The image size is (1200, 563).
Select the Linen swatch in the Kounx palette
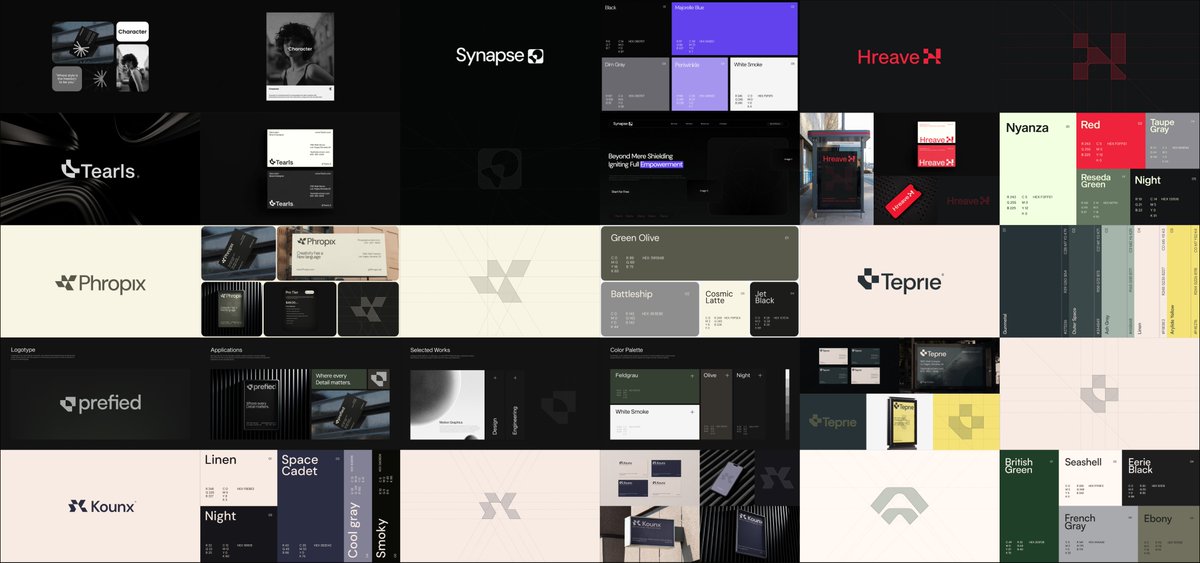click(238, 477)
